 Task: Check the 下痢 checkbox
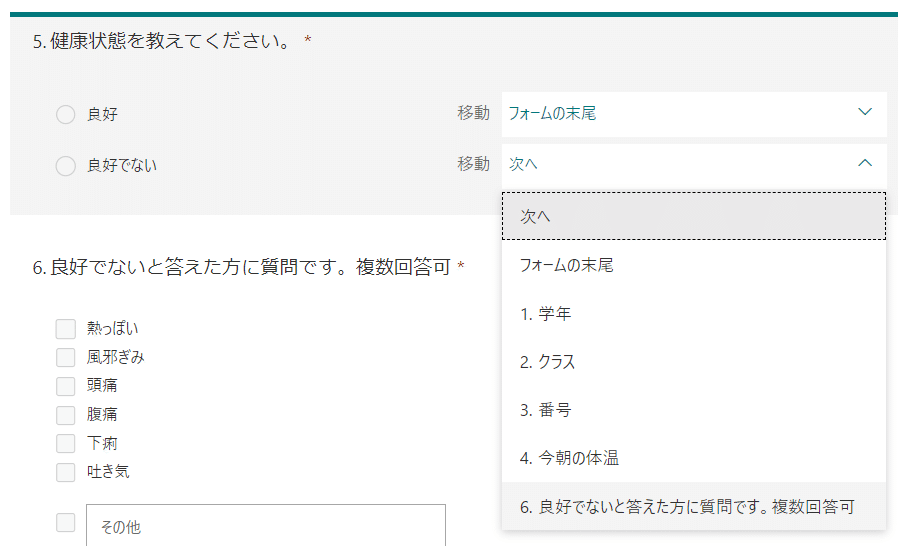pos(65,443)
